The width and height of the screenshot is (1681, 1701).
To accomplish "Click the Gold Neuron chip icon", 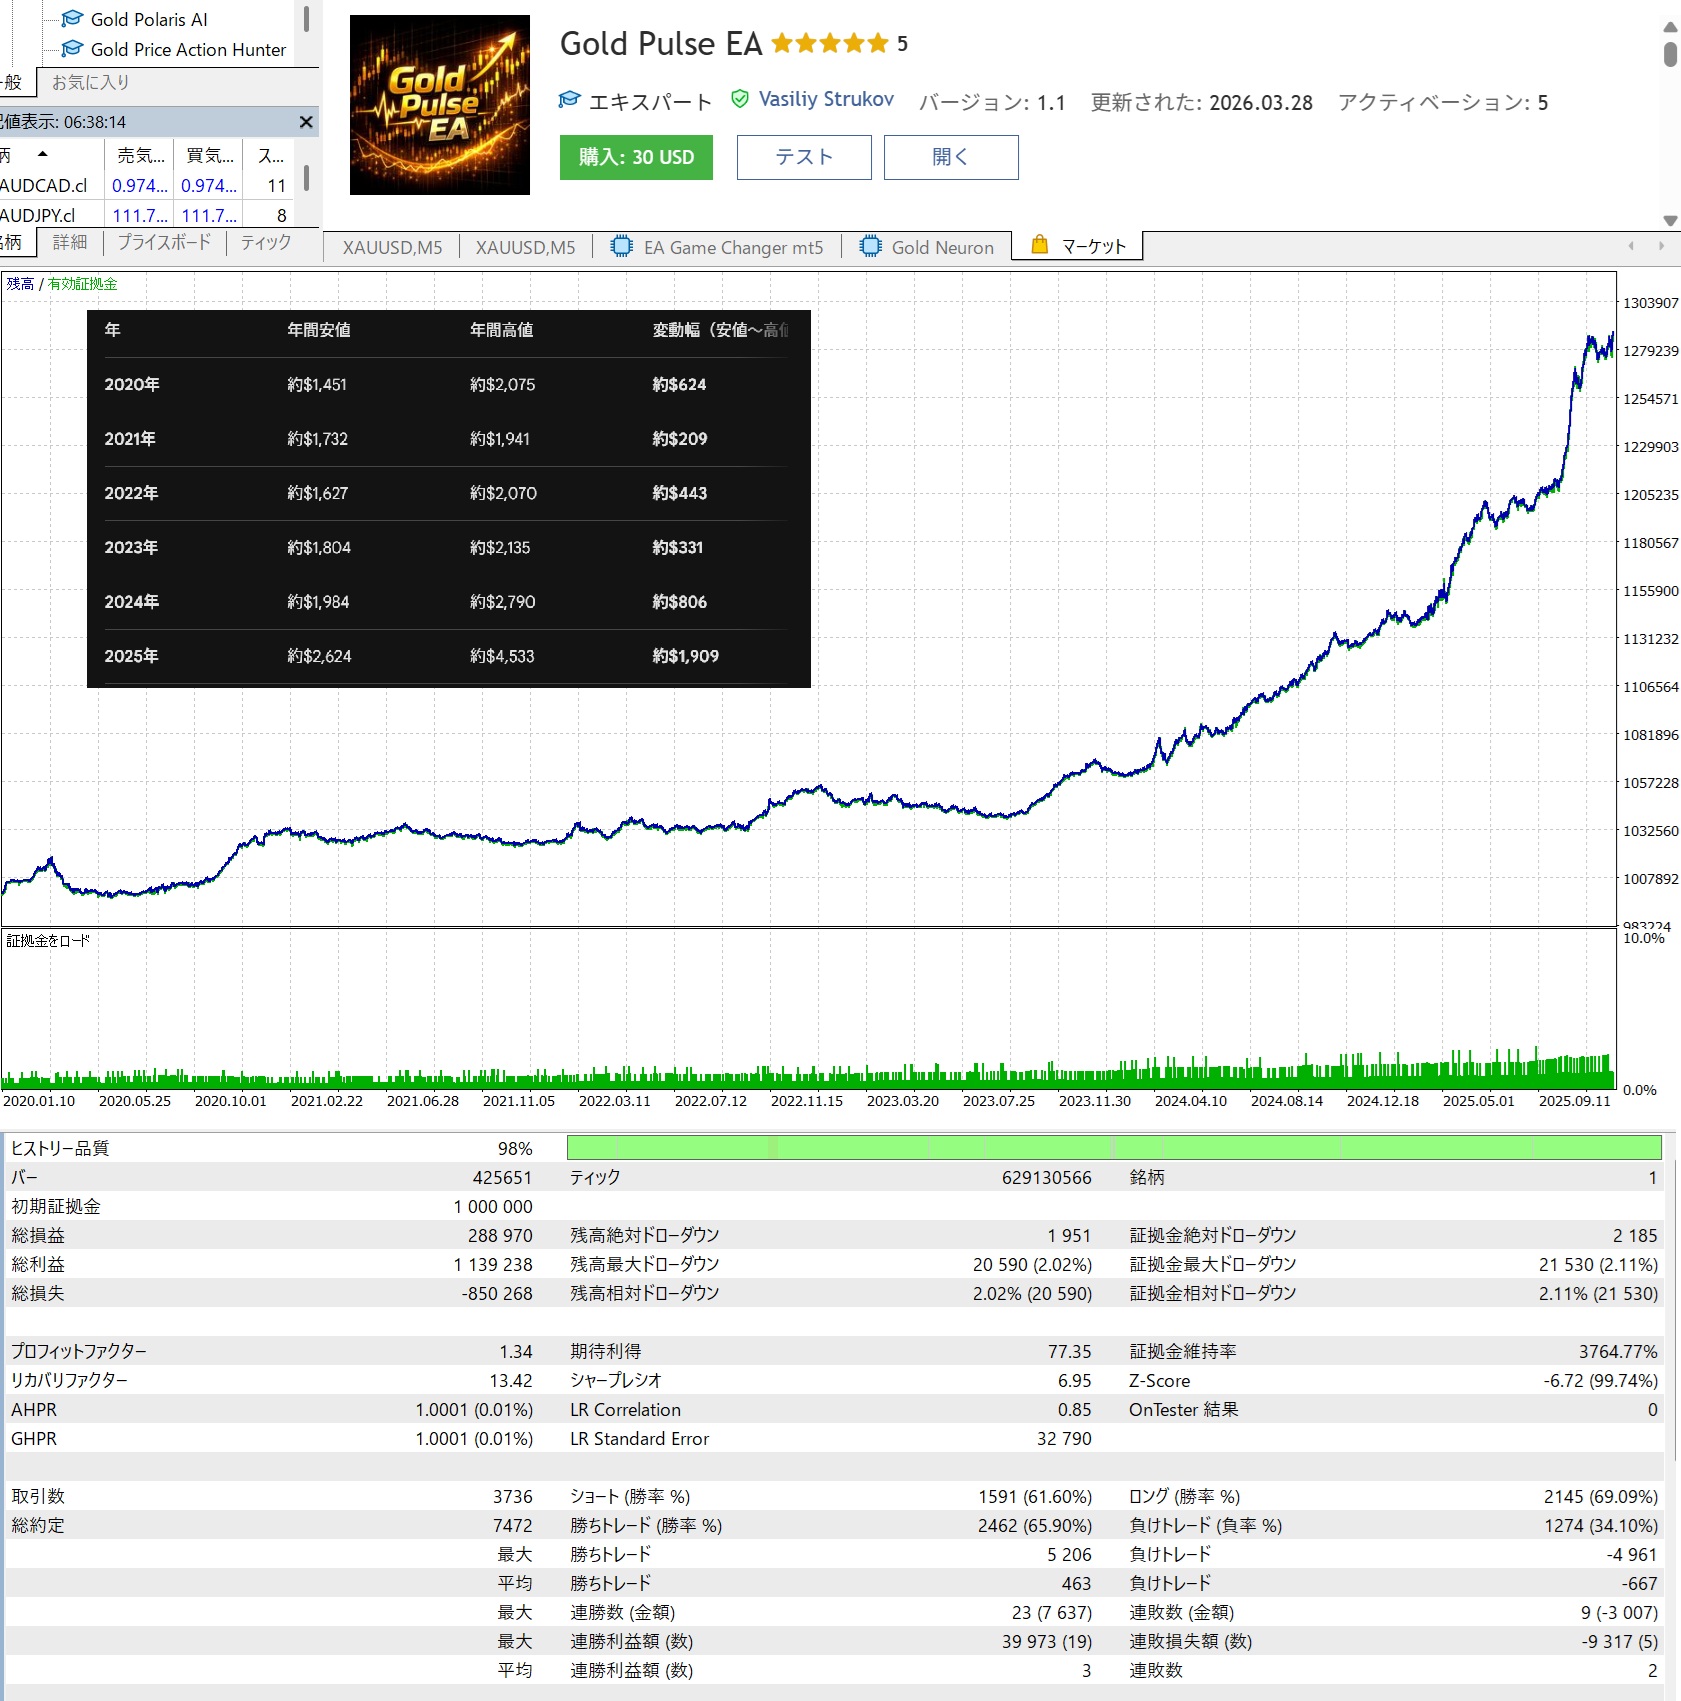I will coord(871,246).
